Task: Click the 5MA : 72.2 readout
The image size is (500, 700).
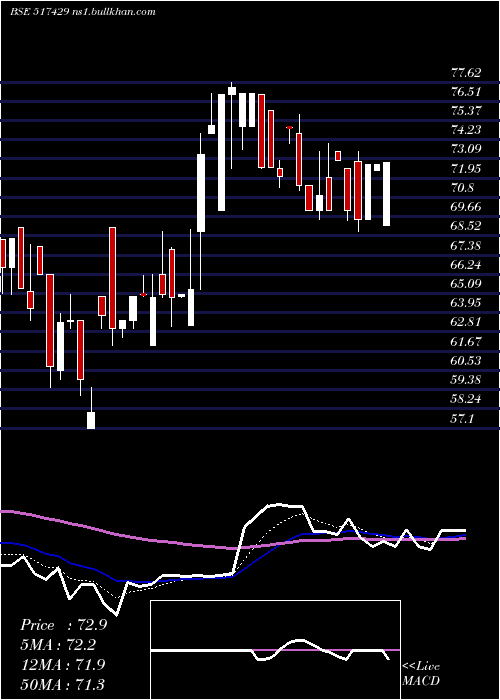Action: [x=58, y=645]
